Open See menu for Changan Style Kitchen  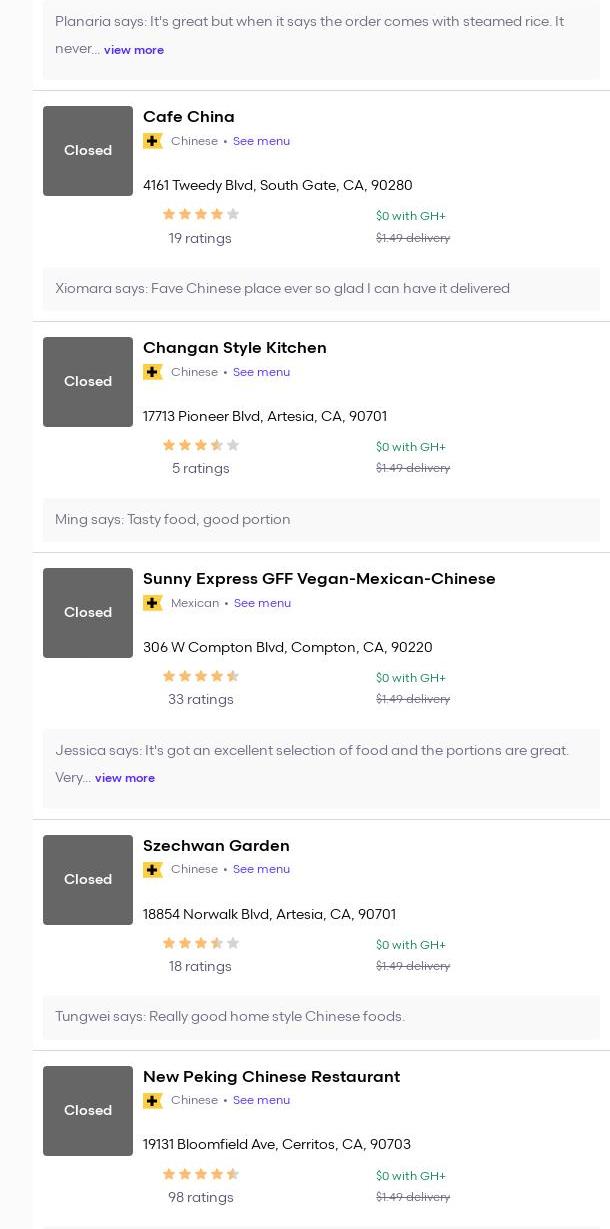[x=261, y=372]
